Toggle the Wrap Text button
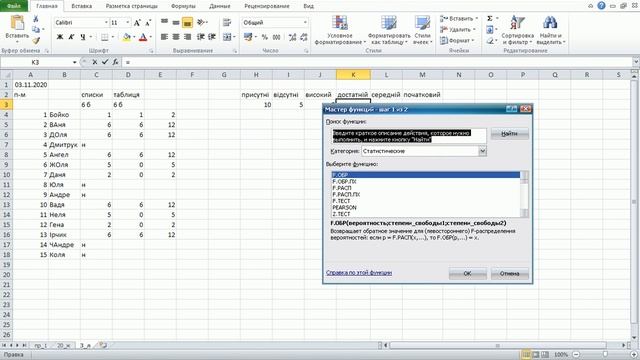Image resolution: width=640 pixels, height=360 pixels. pos(227,22)
